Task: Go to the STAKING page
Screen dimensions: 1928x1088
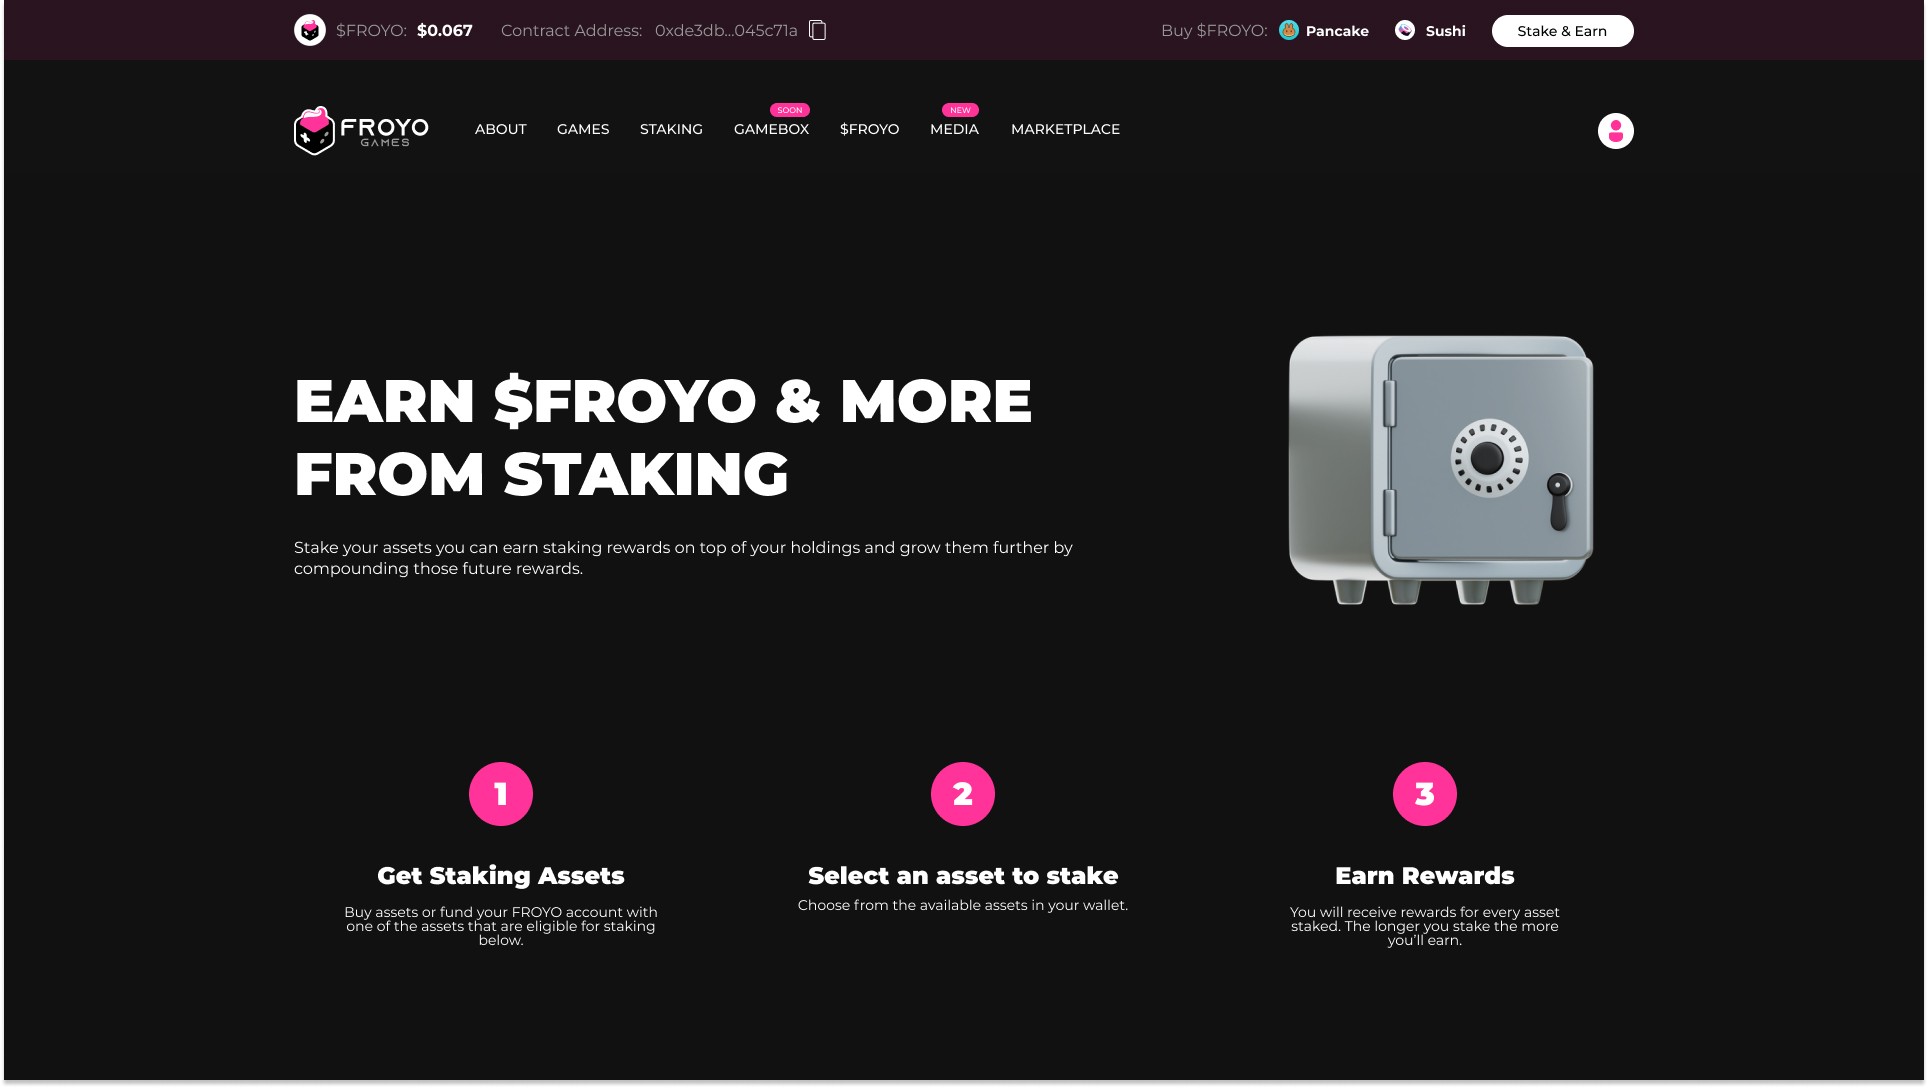Action: [671, 129]
